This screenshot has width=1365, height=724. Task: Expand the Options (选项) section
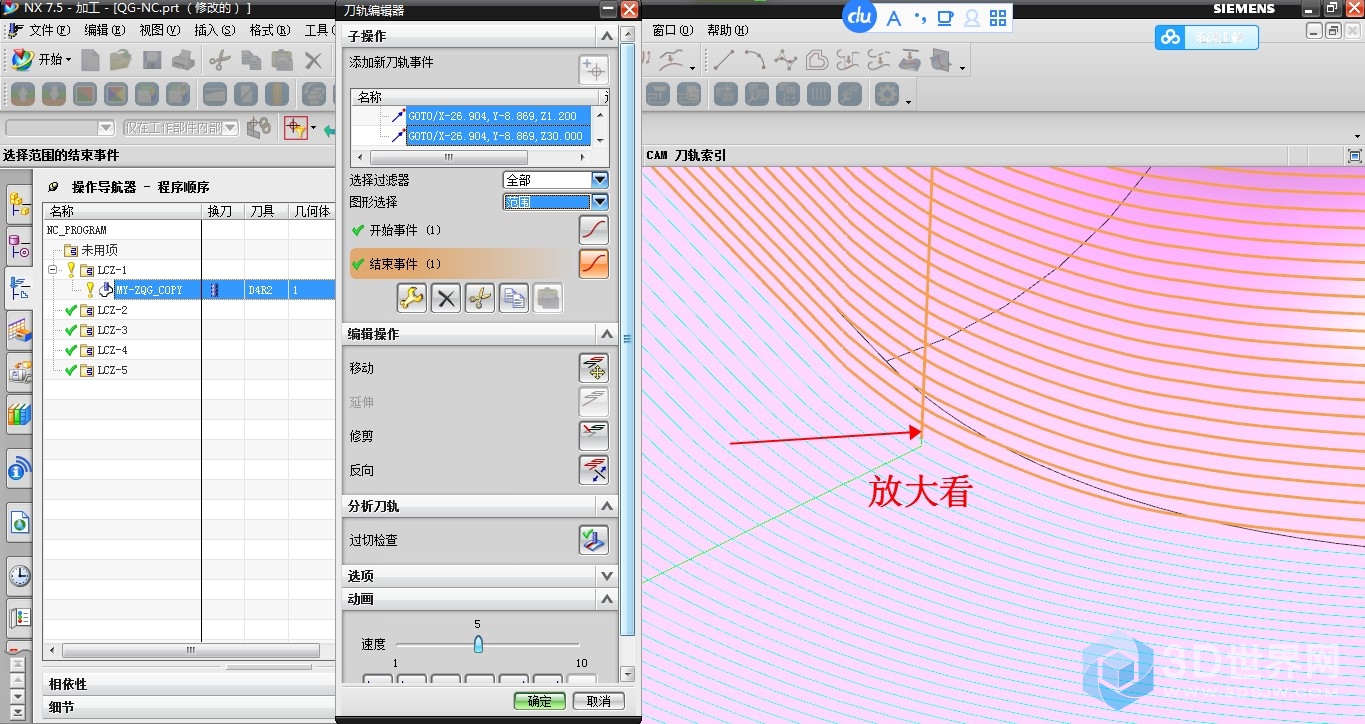click(x=606, y=576)
